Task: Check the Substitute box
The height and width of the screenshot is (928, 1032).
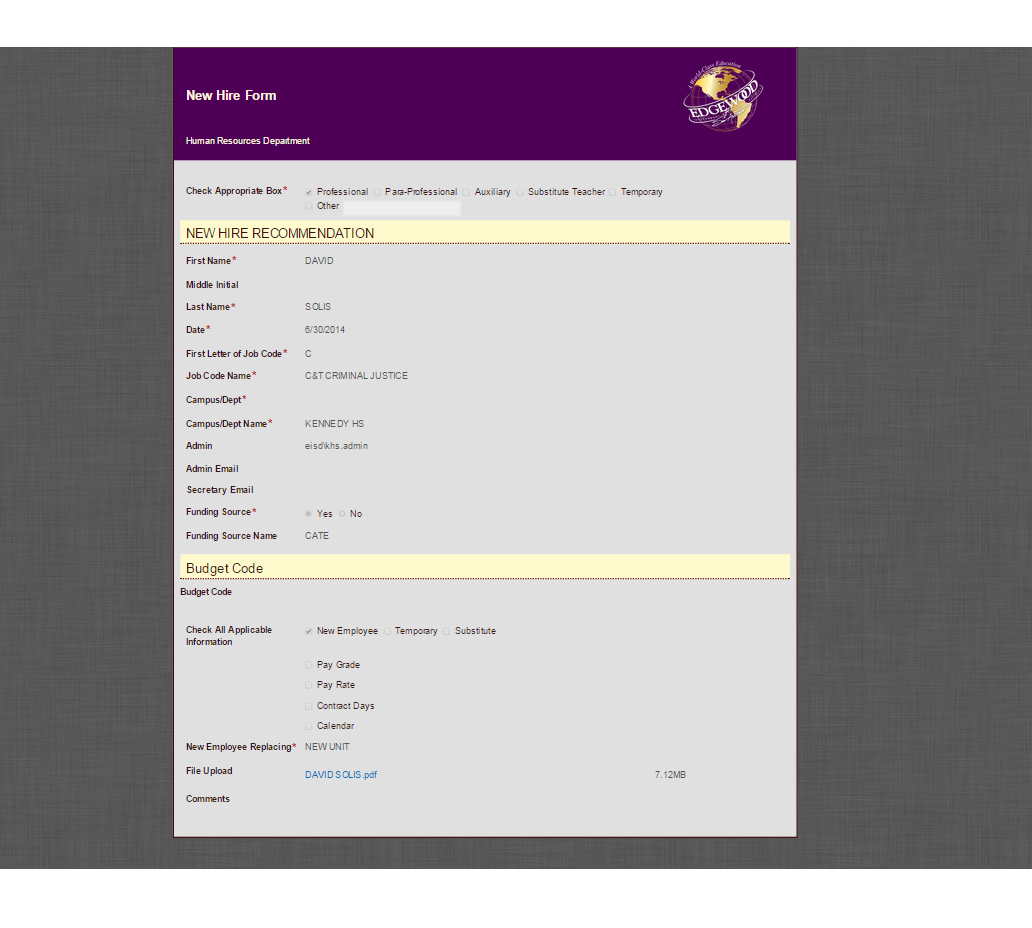Action: tap(446, 631)
